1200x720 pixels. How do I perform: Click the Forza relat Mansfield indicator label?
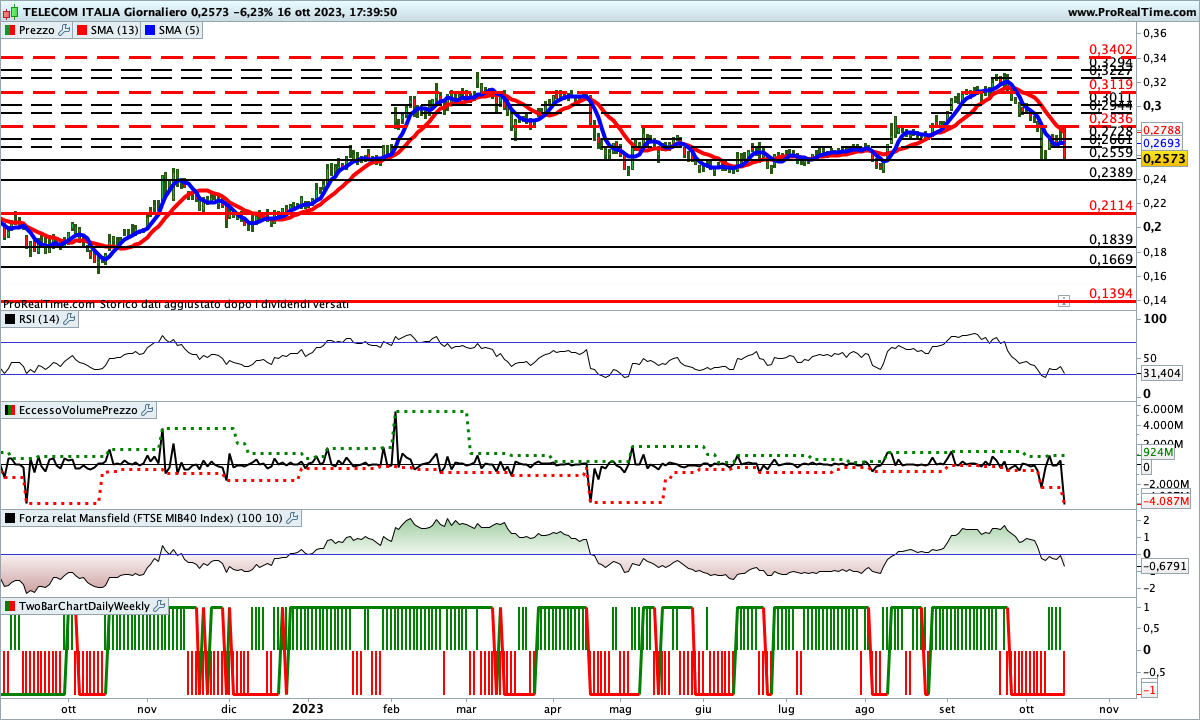pyautogui.click(x=149, y=518)
